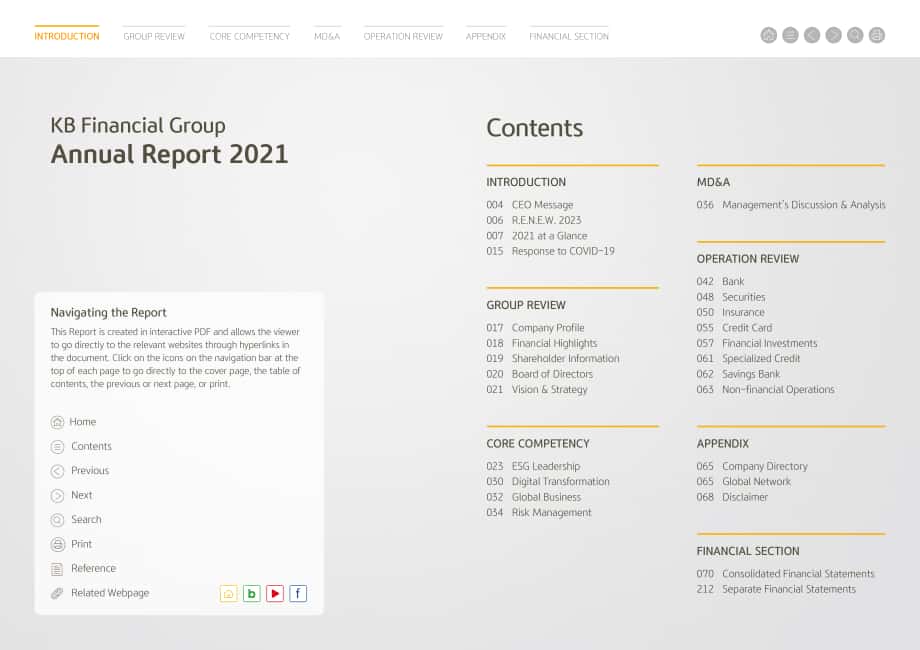Open '061 Specialized Credit' entry

click(x=749, y=358)
